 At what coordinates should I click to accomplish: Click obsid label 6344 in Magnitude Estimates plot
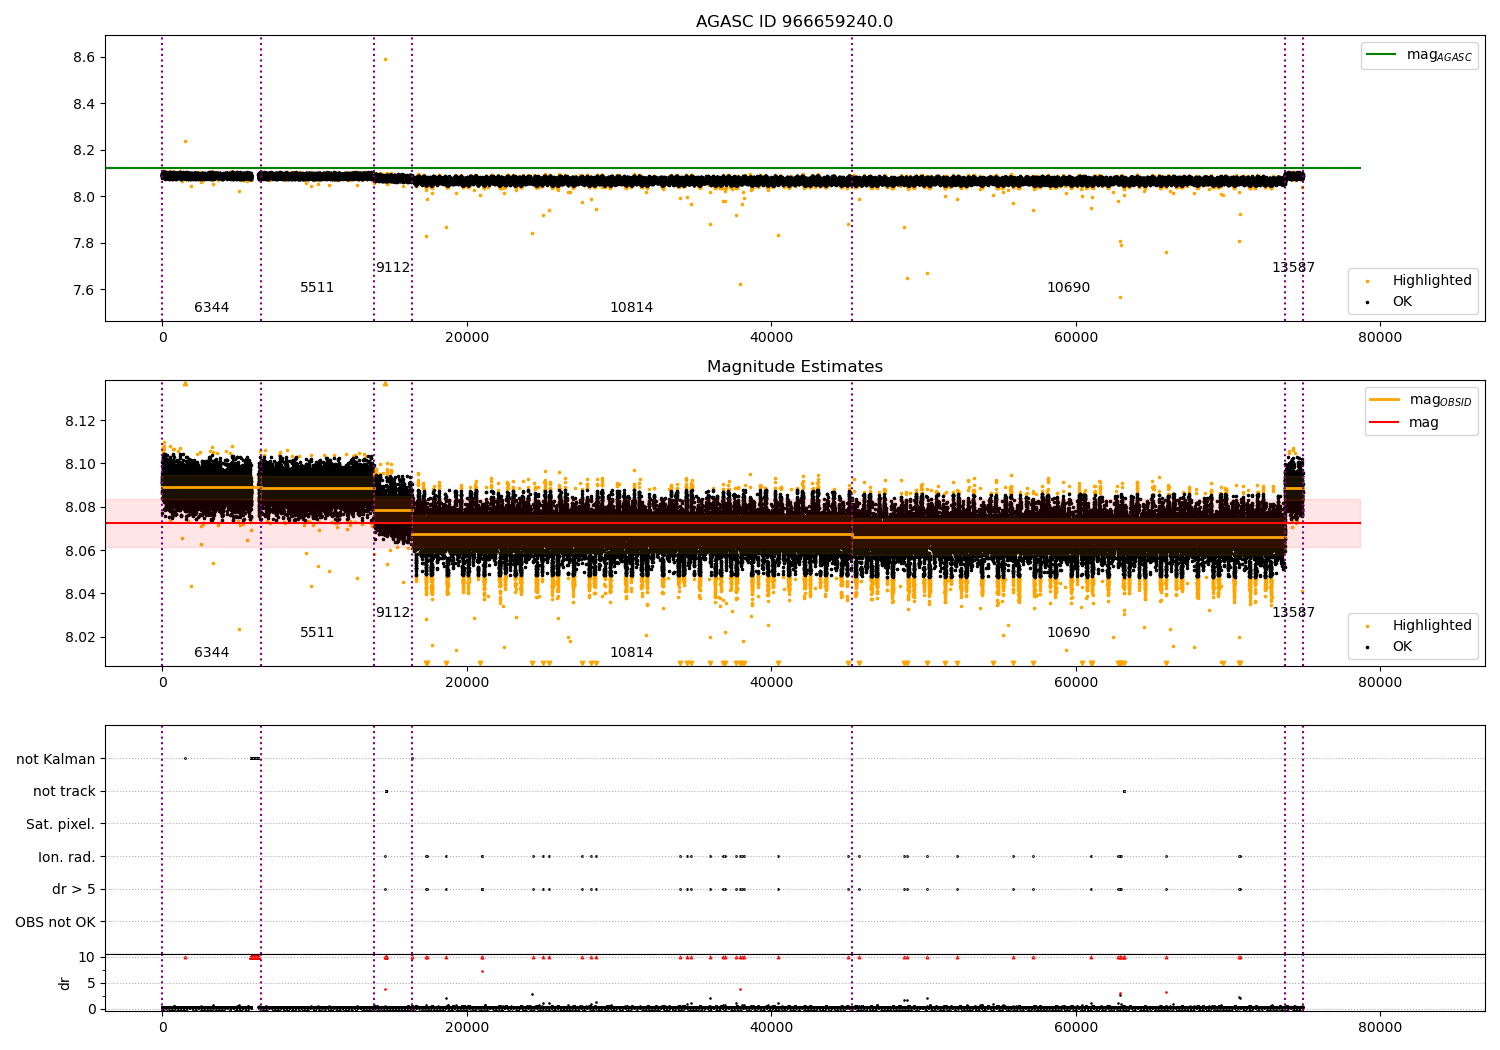(211, 652)
